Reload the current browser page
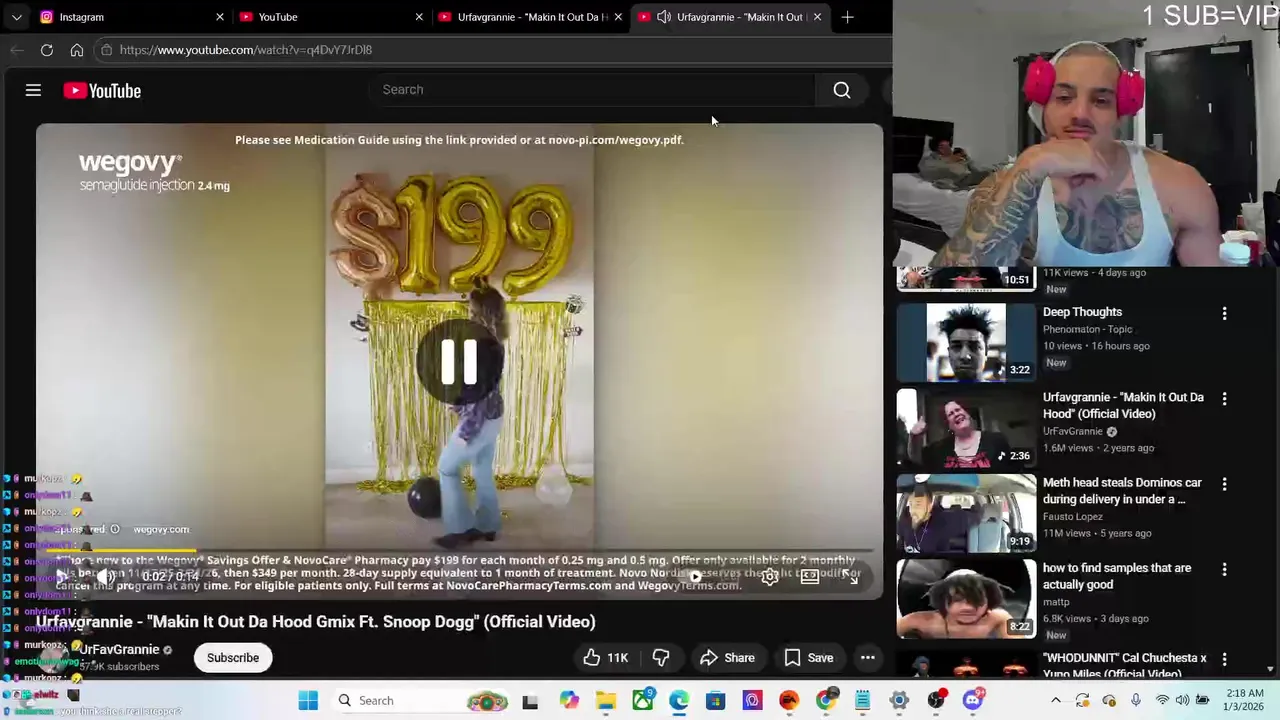The width and height of the screenshot is (1280, 720). [x=47, y=50]
